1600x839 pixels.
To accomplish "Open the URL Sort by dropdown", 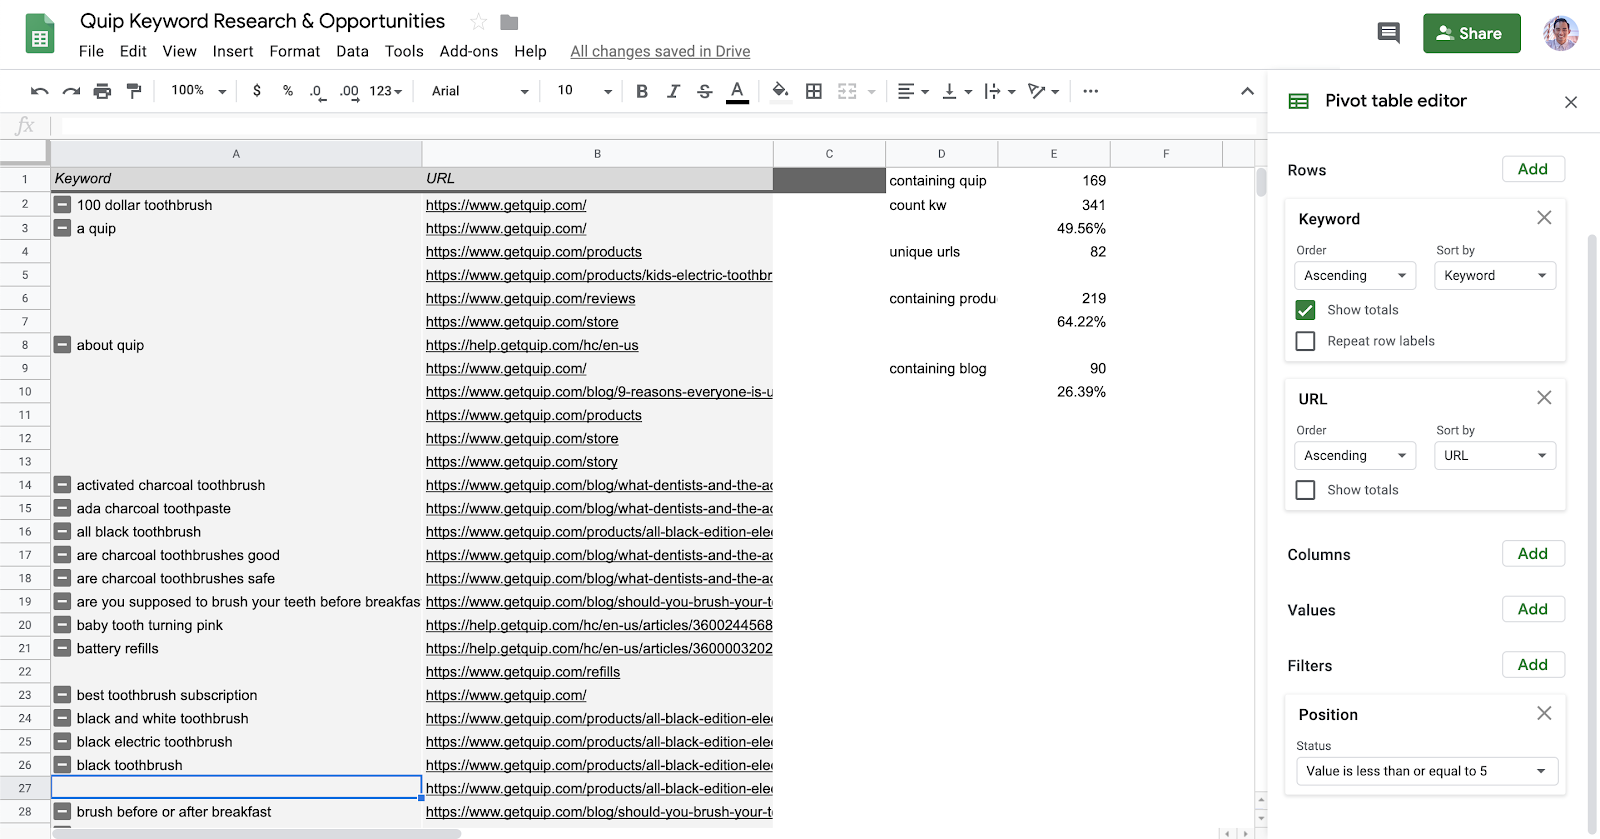I will (1495, 455).
